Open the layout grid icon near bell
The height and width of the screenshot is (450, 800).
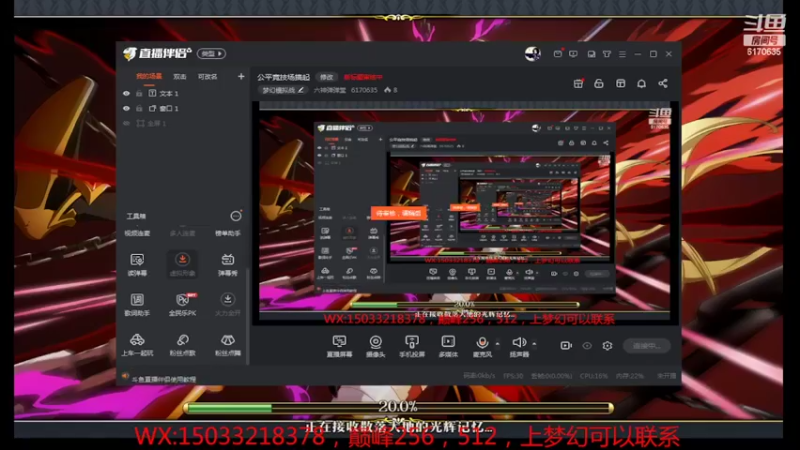[x=620, y=83]
